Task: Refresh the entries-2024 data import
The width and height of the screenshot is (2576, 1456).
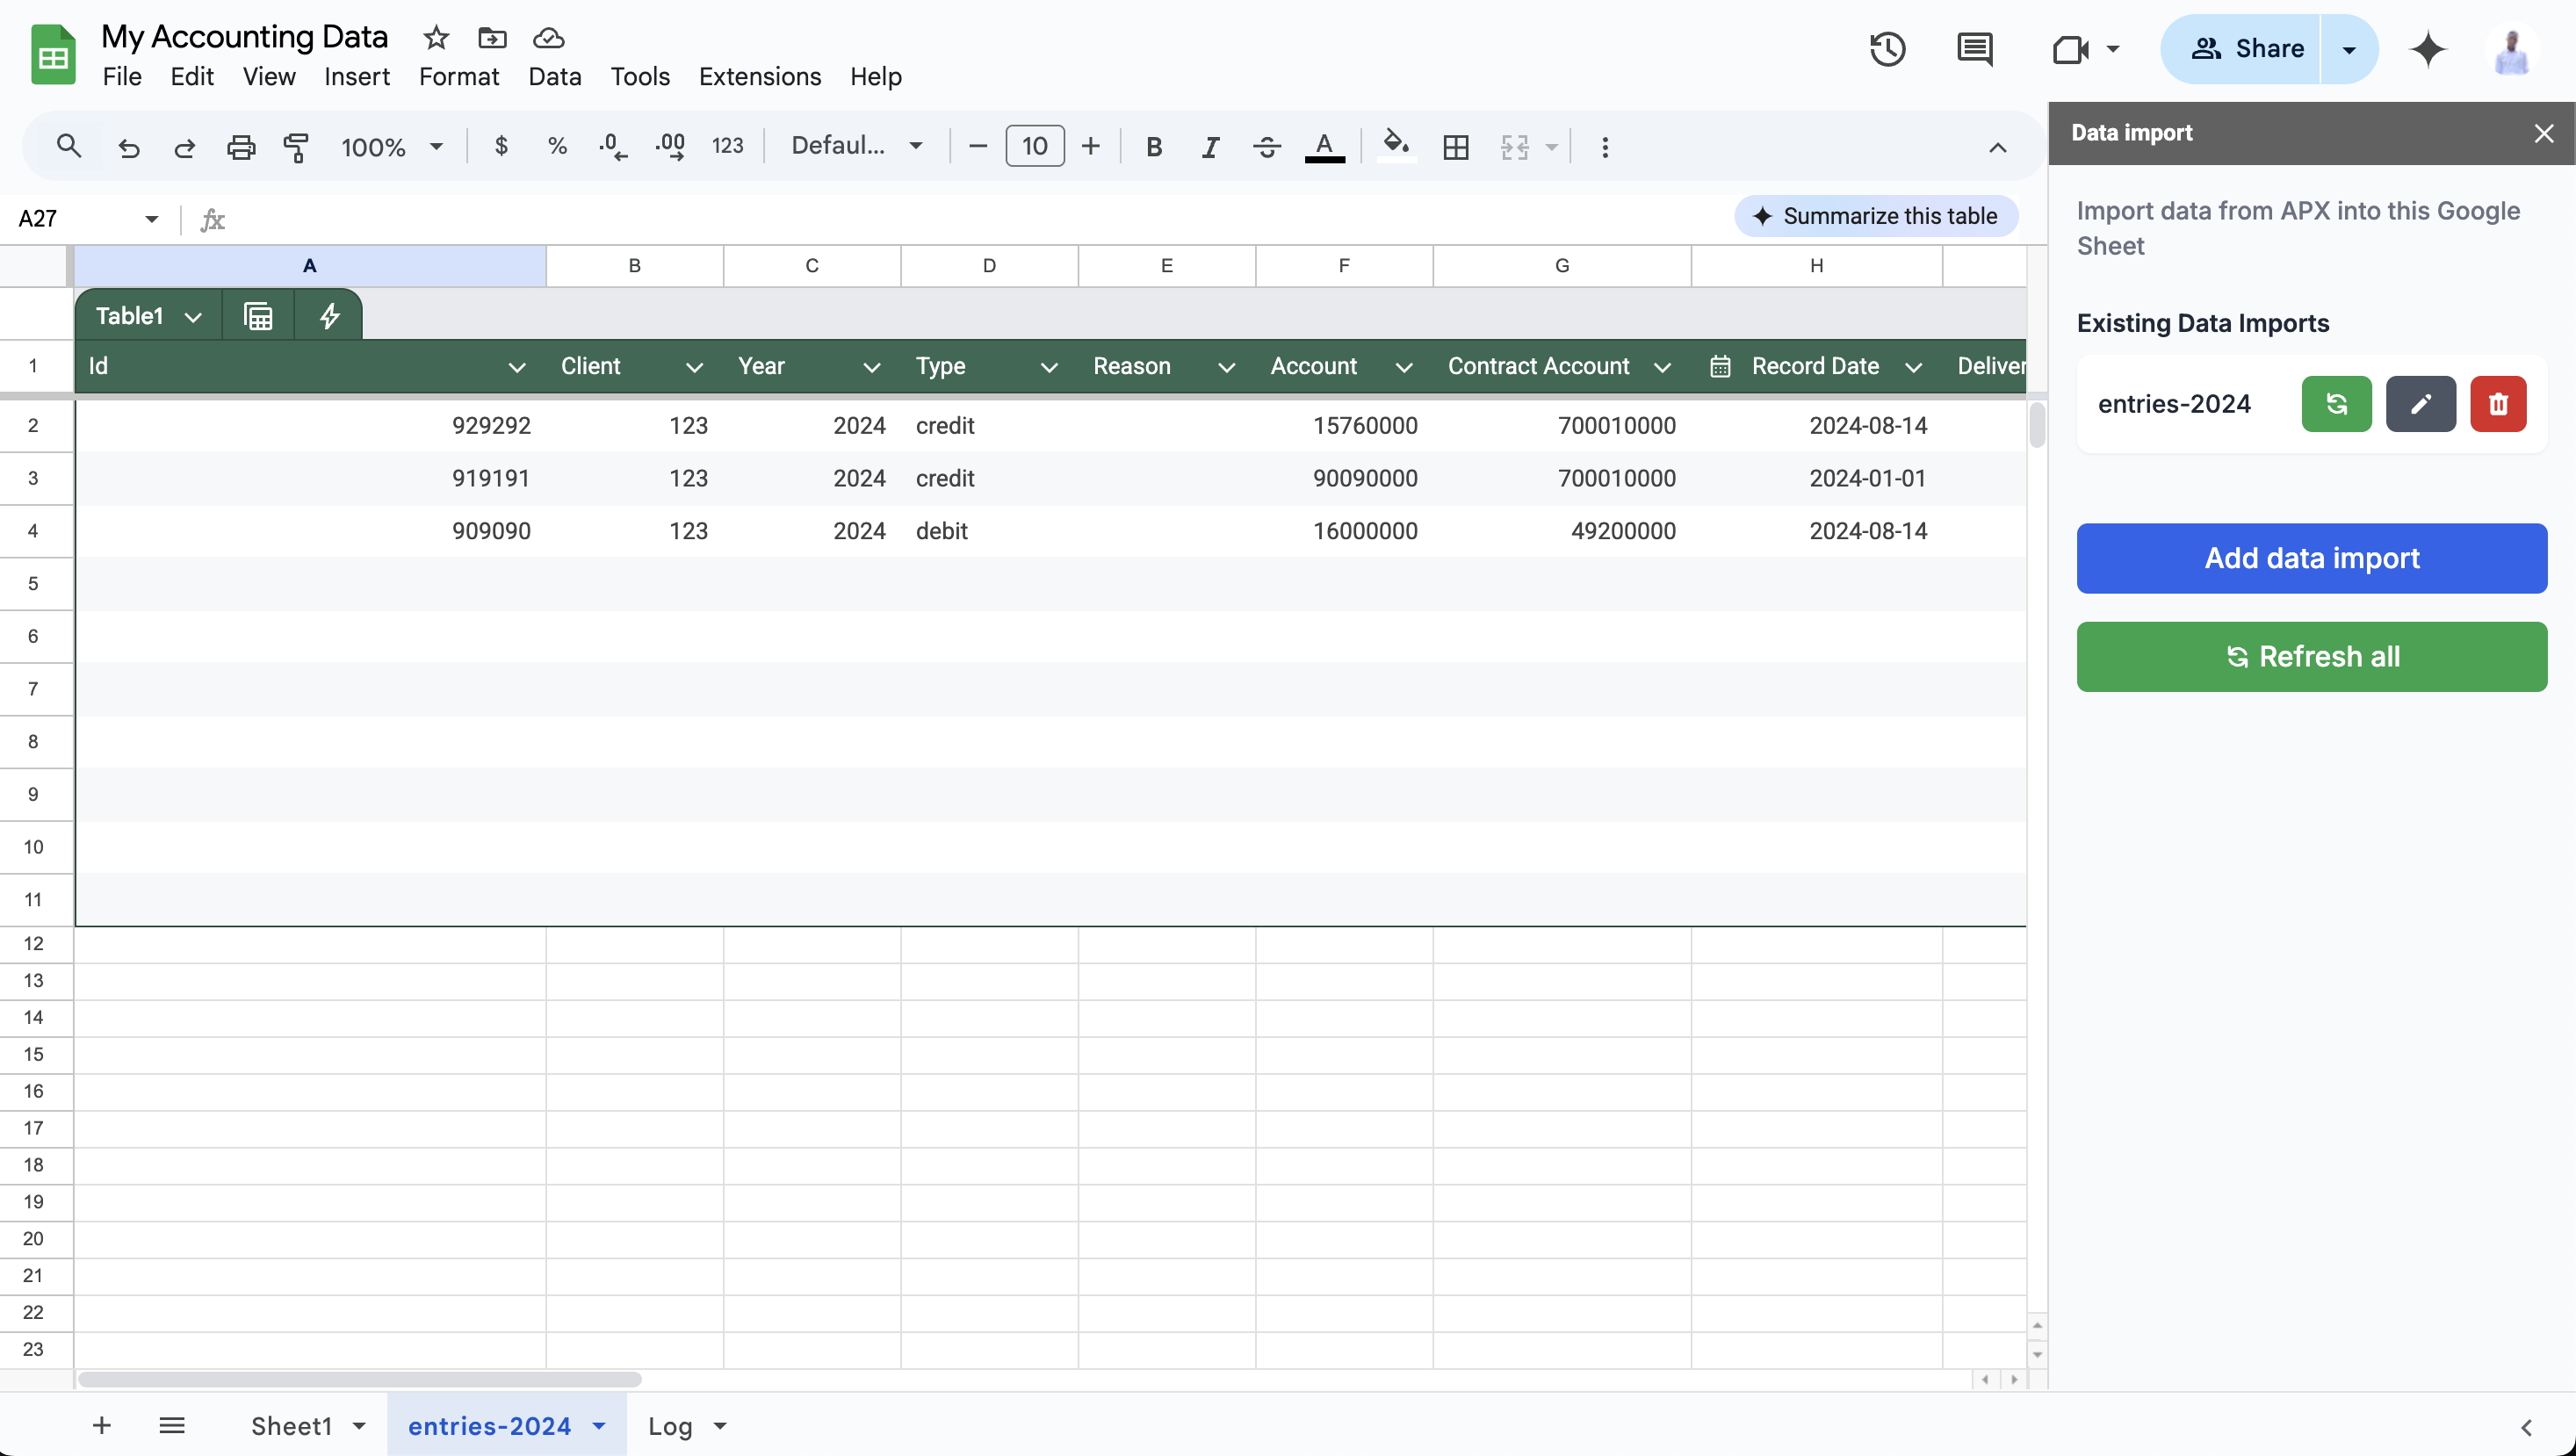Action: click(2335, 404)
